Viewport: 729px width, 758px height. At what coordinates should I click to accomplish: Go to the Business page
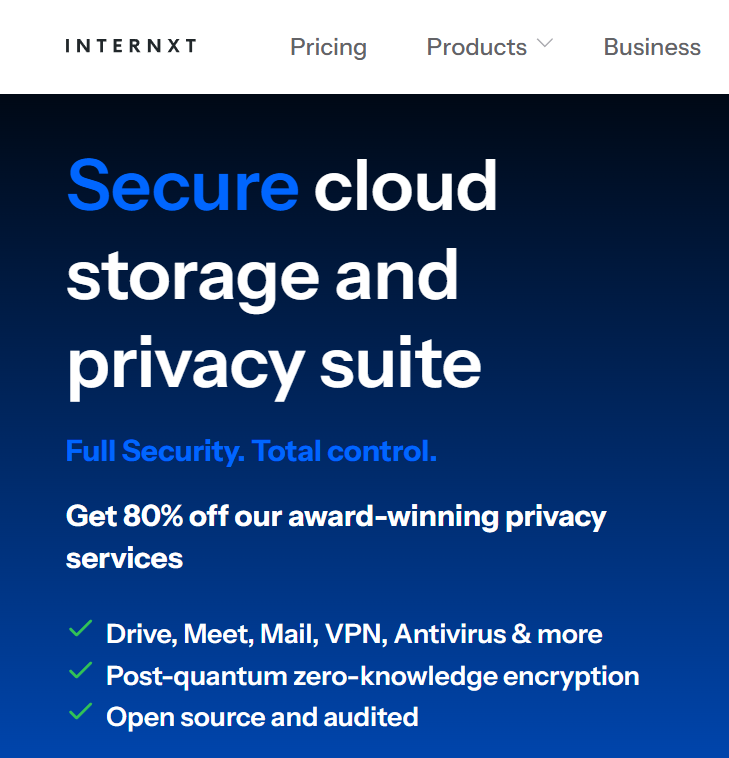[652, 47]
